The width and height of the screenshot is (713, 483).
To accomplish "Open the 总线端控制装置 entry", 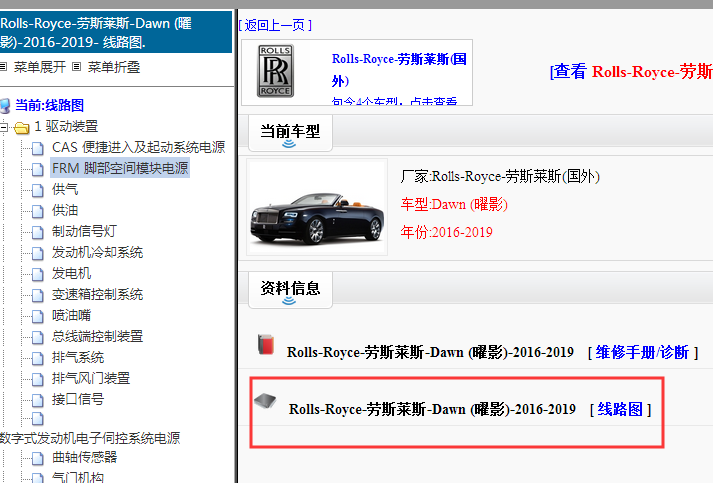I will tap(97, 336).
